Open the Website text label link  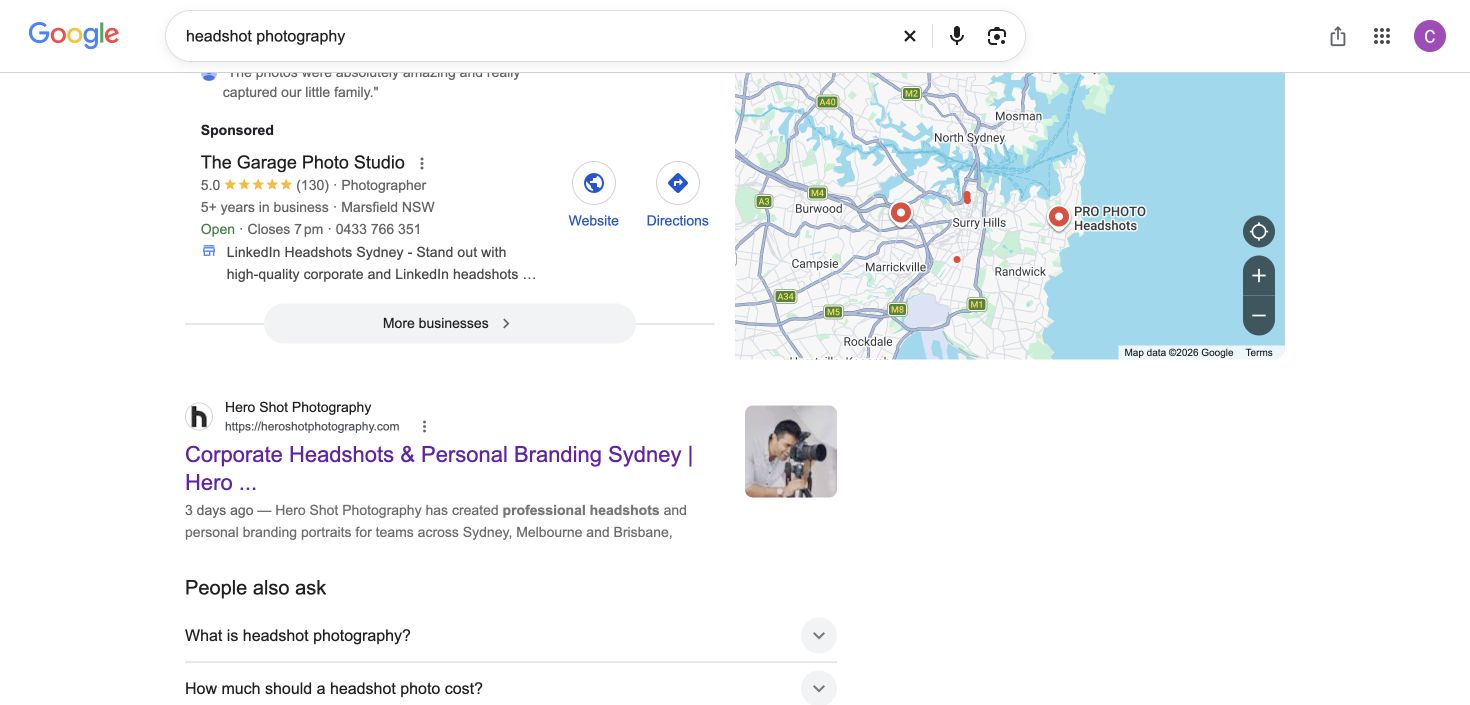594,221
